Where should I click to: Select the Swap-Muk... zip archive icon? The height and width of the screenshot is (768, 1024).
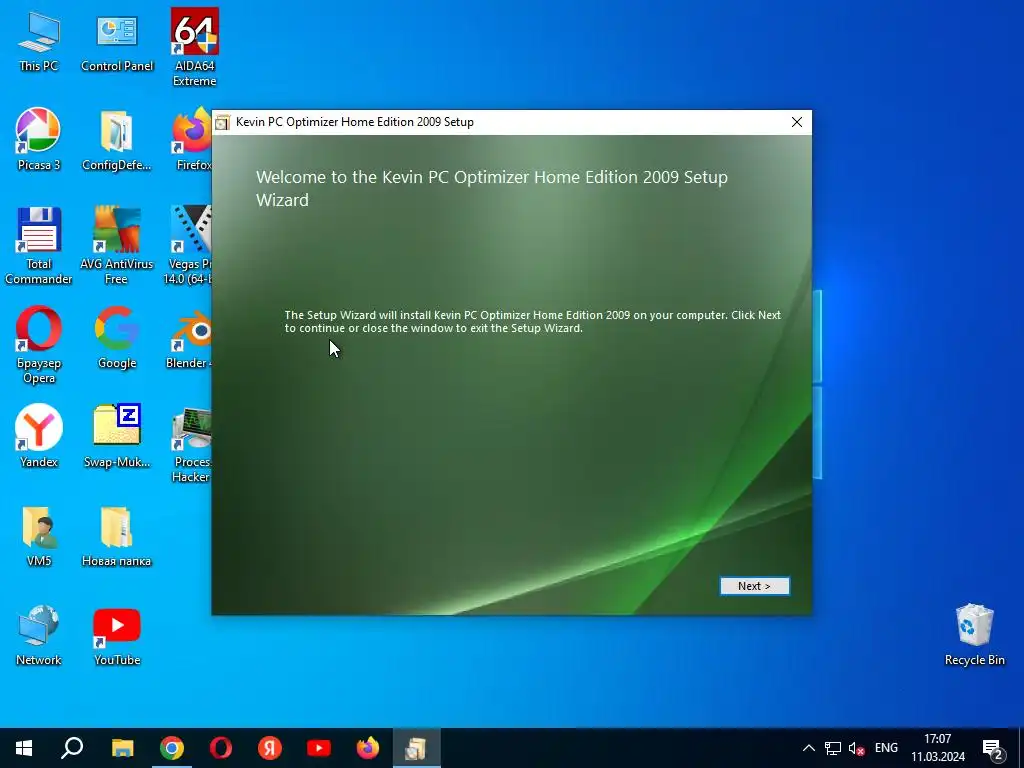(117, 436)
